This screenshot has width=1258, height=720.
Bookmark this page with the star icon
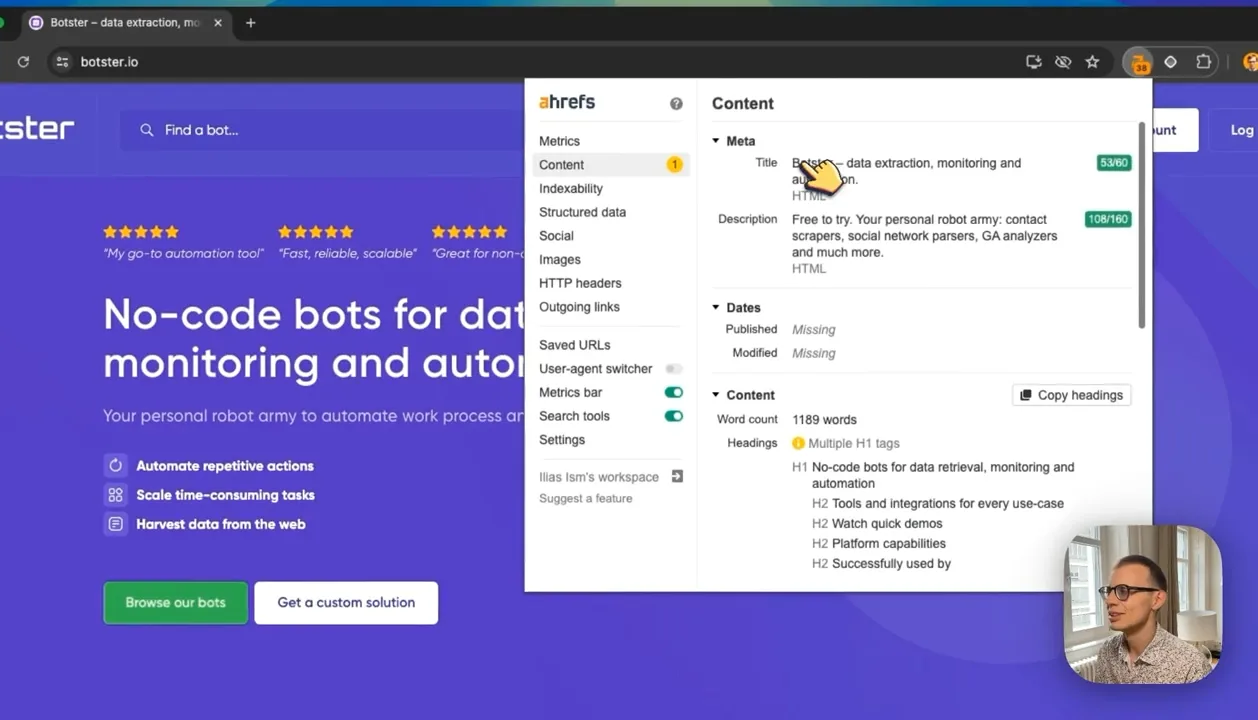click(1092, 62)
